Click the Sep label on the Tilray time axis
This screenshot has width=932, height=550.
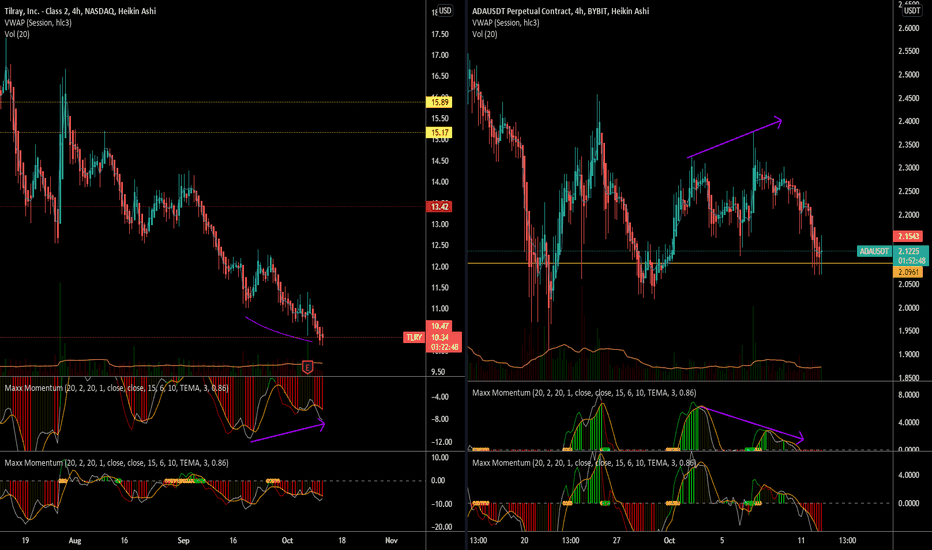pos(183,540)
